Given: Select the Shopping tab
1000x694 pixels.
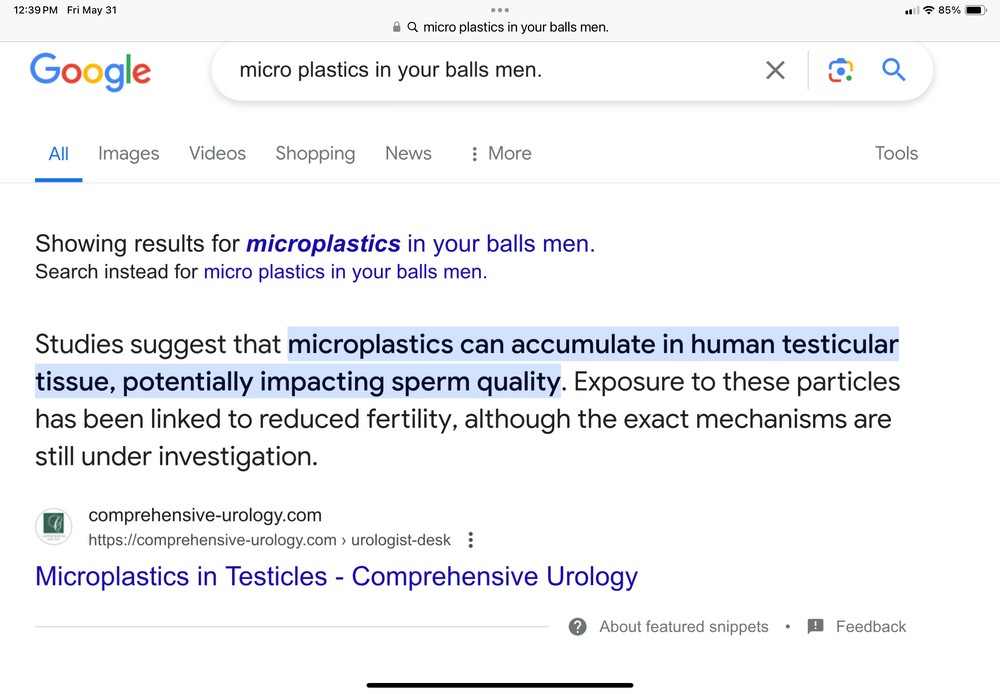Looking at the screenshot, I should point(315,154).
